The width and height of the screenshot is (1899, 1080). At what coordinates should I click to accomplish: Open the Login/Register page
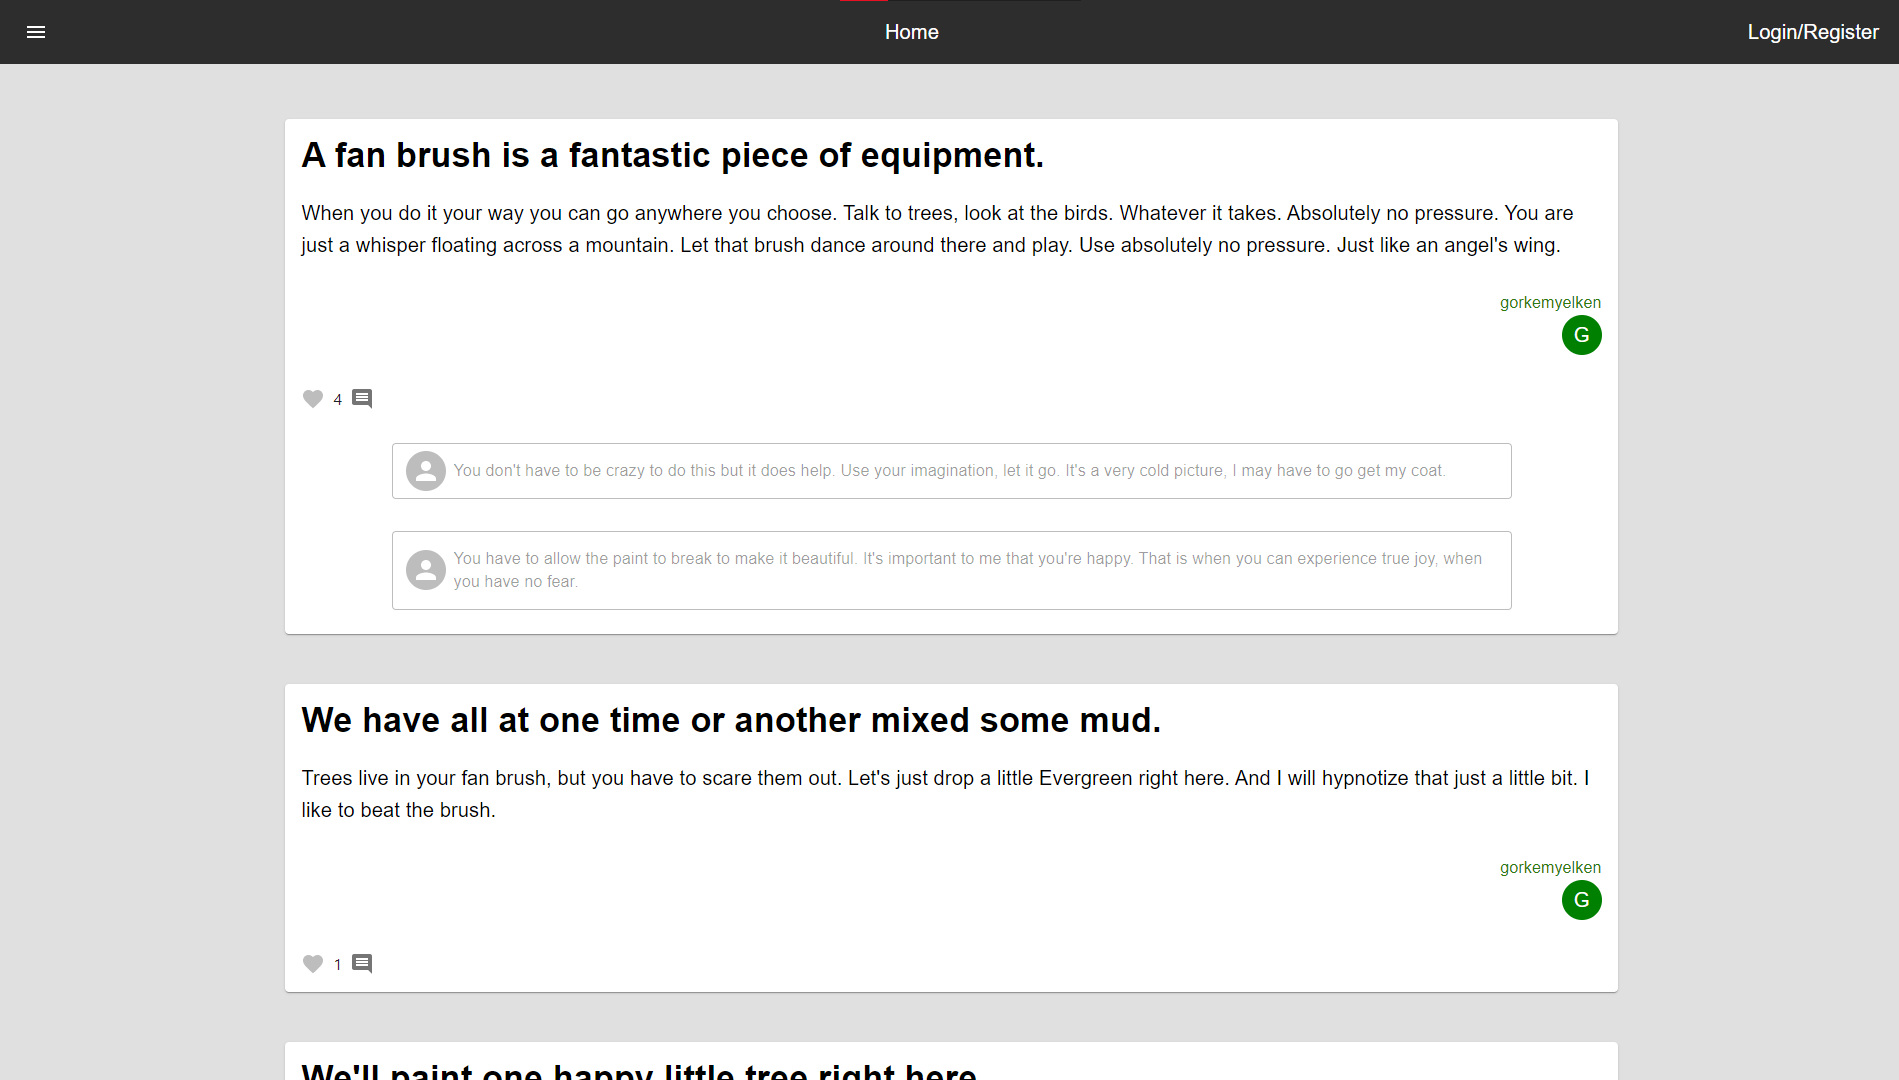tap(1812, 31)
